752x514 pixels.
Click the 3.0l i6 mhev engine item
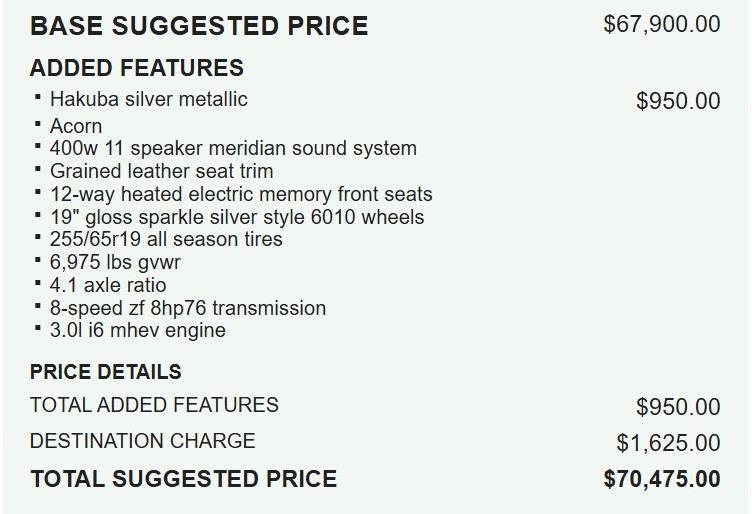(x=138, y=330)
